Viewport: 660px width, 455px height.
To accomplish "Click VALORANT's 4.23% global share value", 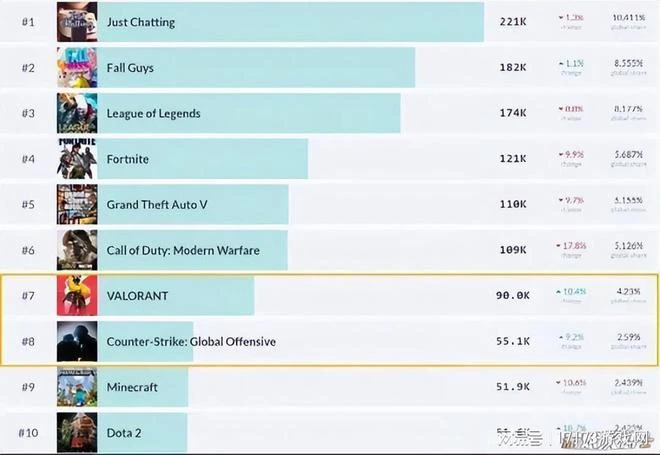I will click(x=627, y=292).
